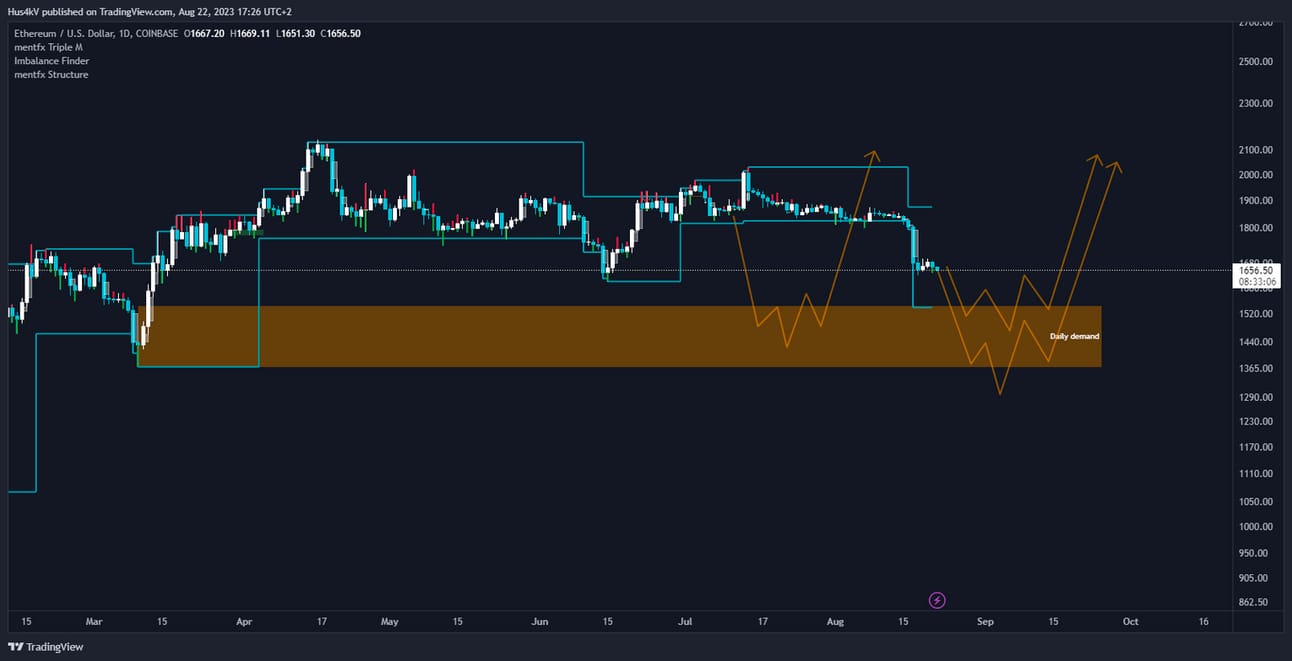The height and width of the screenshot is (661, 1292).
Task: Click the COINBASE exchange label in header
Action: 156,33
